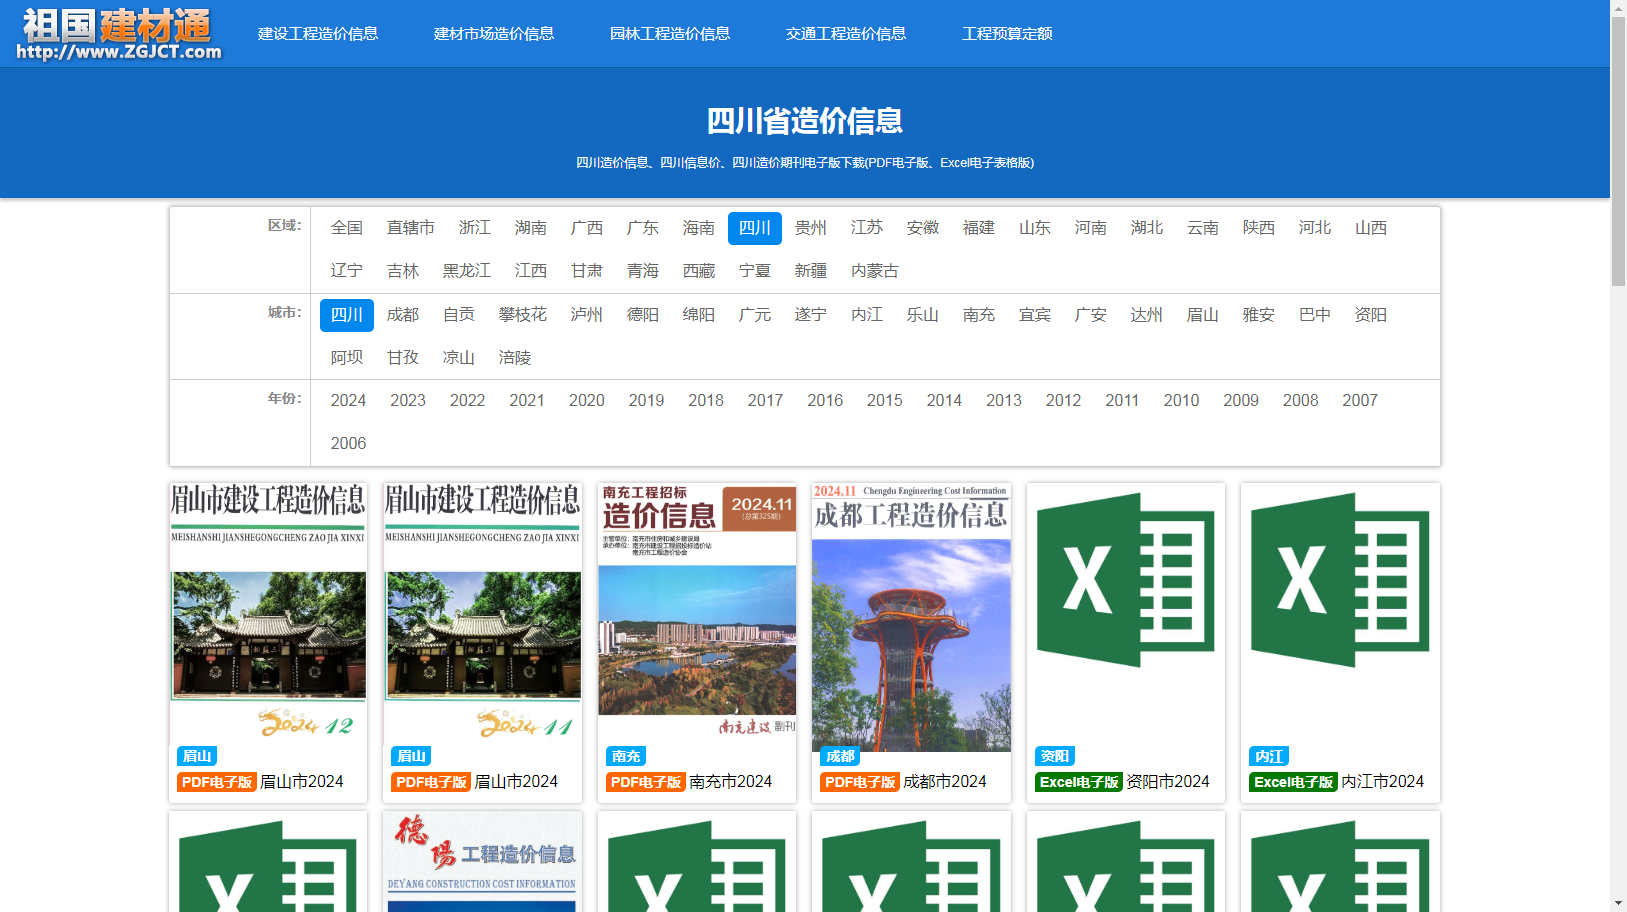The width and height of the screenshot is (1627, 912).
Task: Open 园林工程造价信息 nav menu
Action: 670,33
